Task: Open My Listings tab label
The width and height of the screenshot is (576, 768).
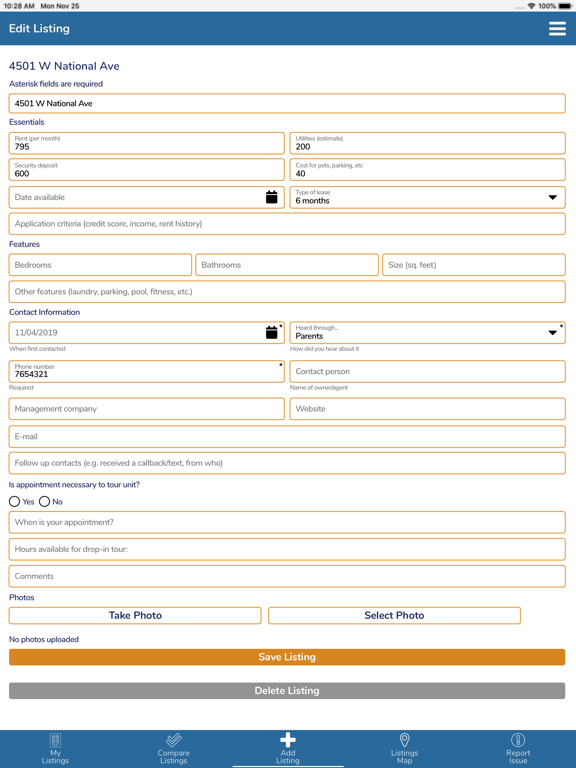Action: coord(55,757)
